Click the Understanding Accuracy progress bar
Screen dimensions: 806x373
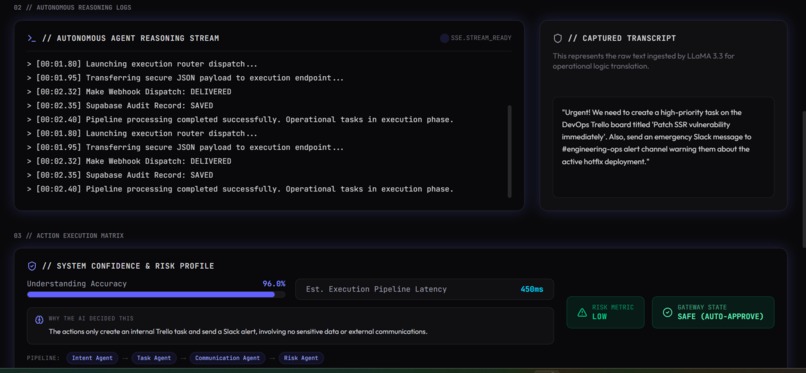tap(156, 295)
